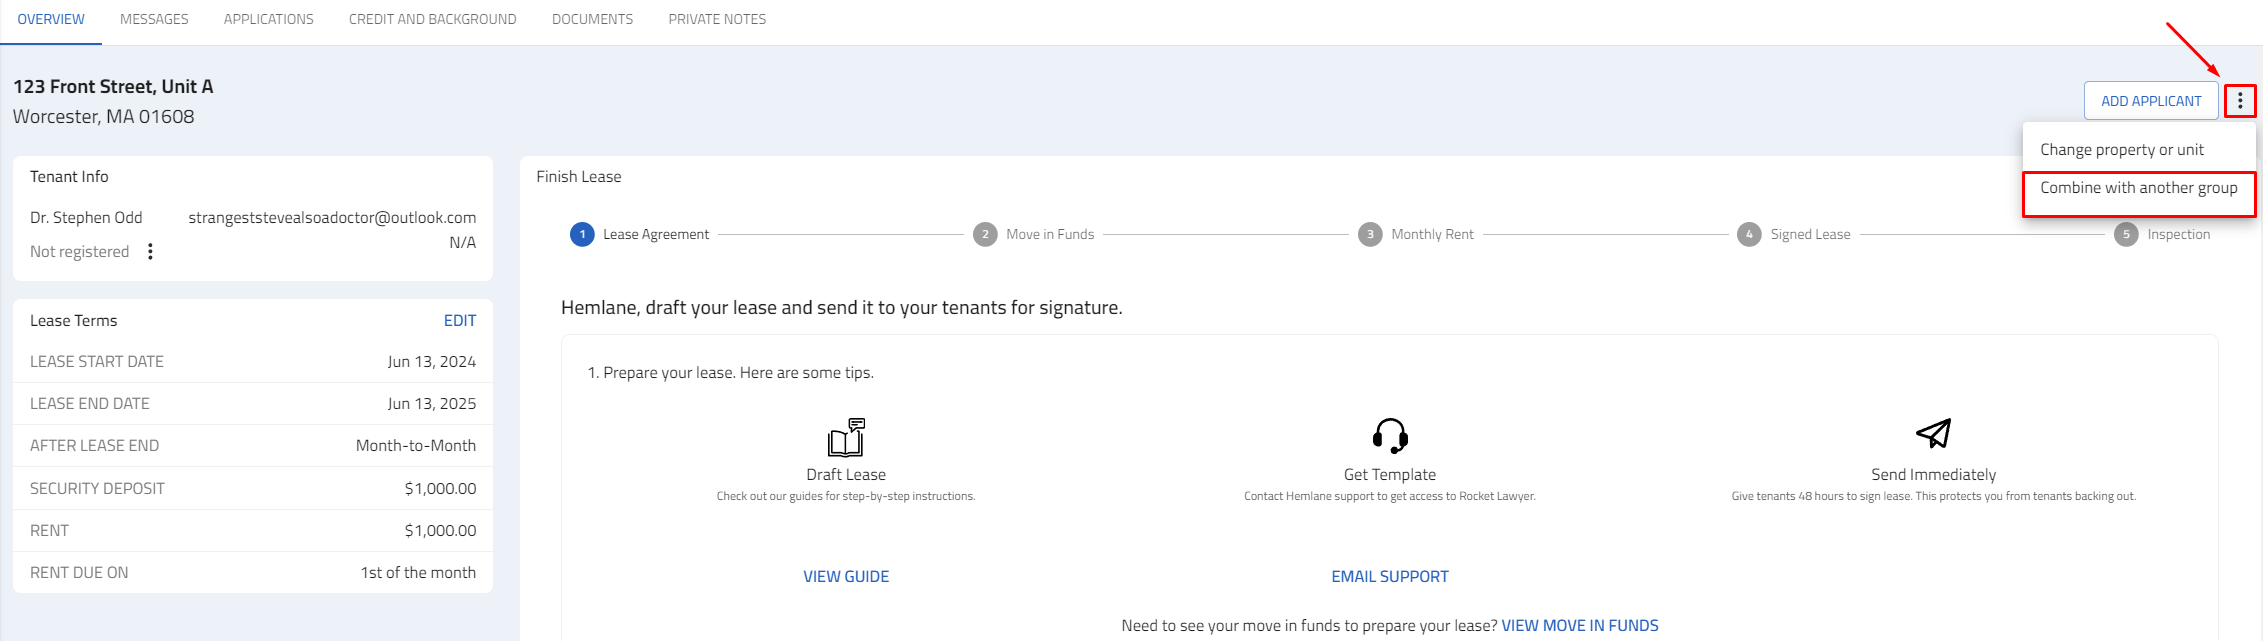The width and height of the screenshot is (2263, 641).
Task: Open the Private Notes tab
Action: [x=717, y=19]
